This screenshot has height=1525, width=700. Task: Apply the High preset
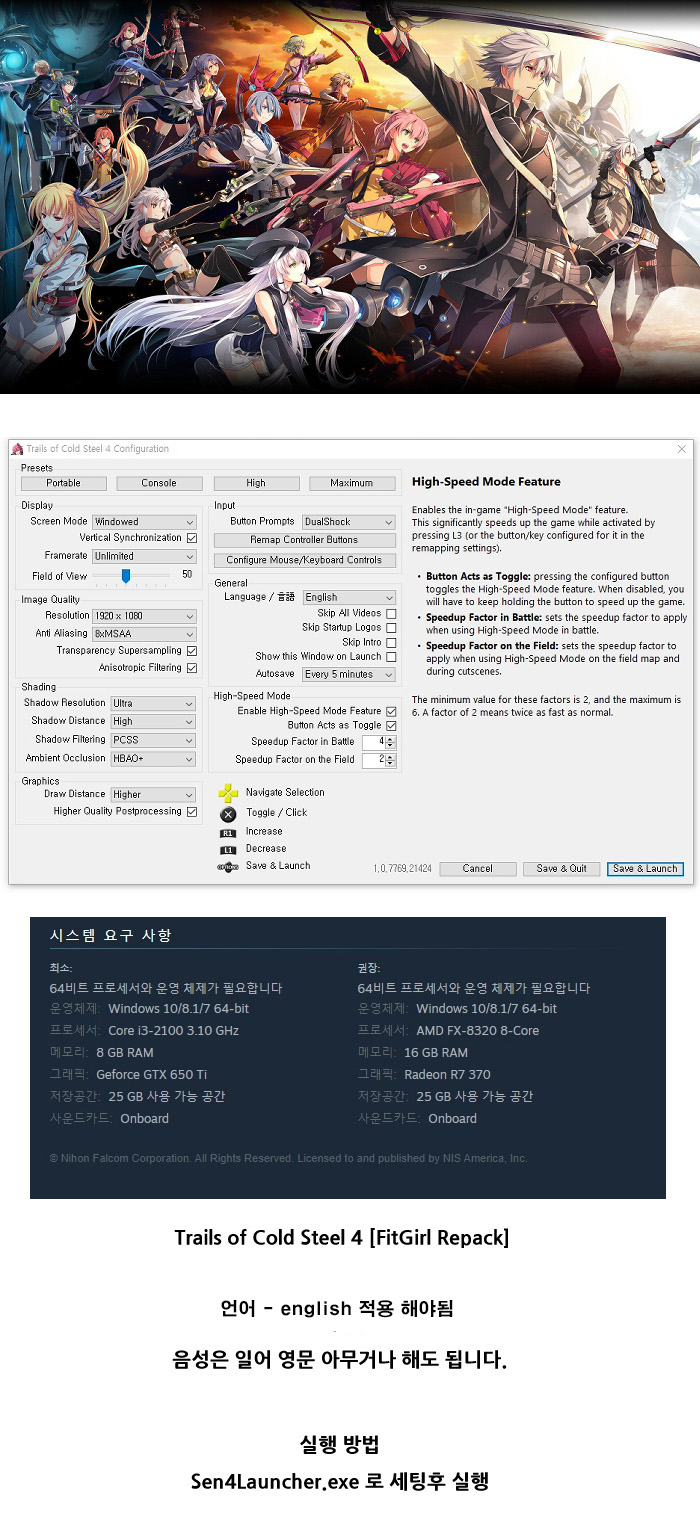click(256, 483)
